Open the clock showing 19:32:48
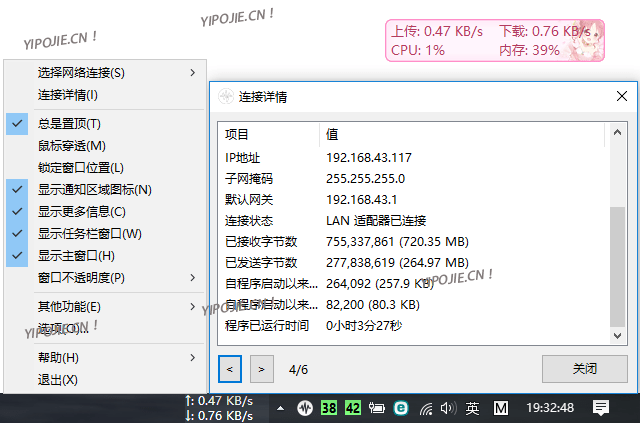The width and height of the screenshot is (640, 423). (x=550, y=407)
